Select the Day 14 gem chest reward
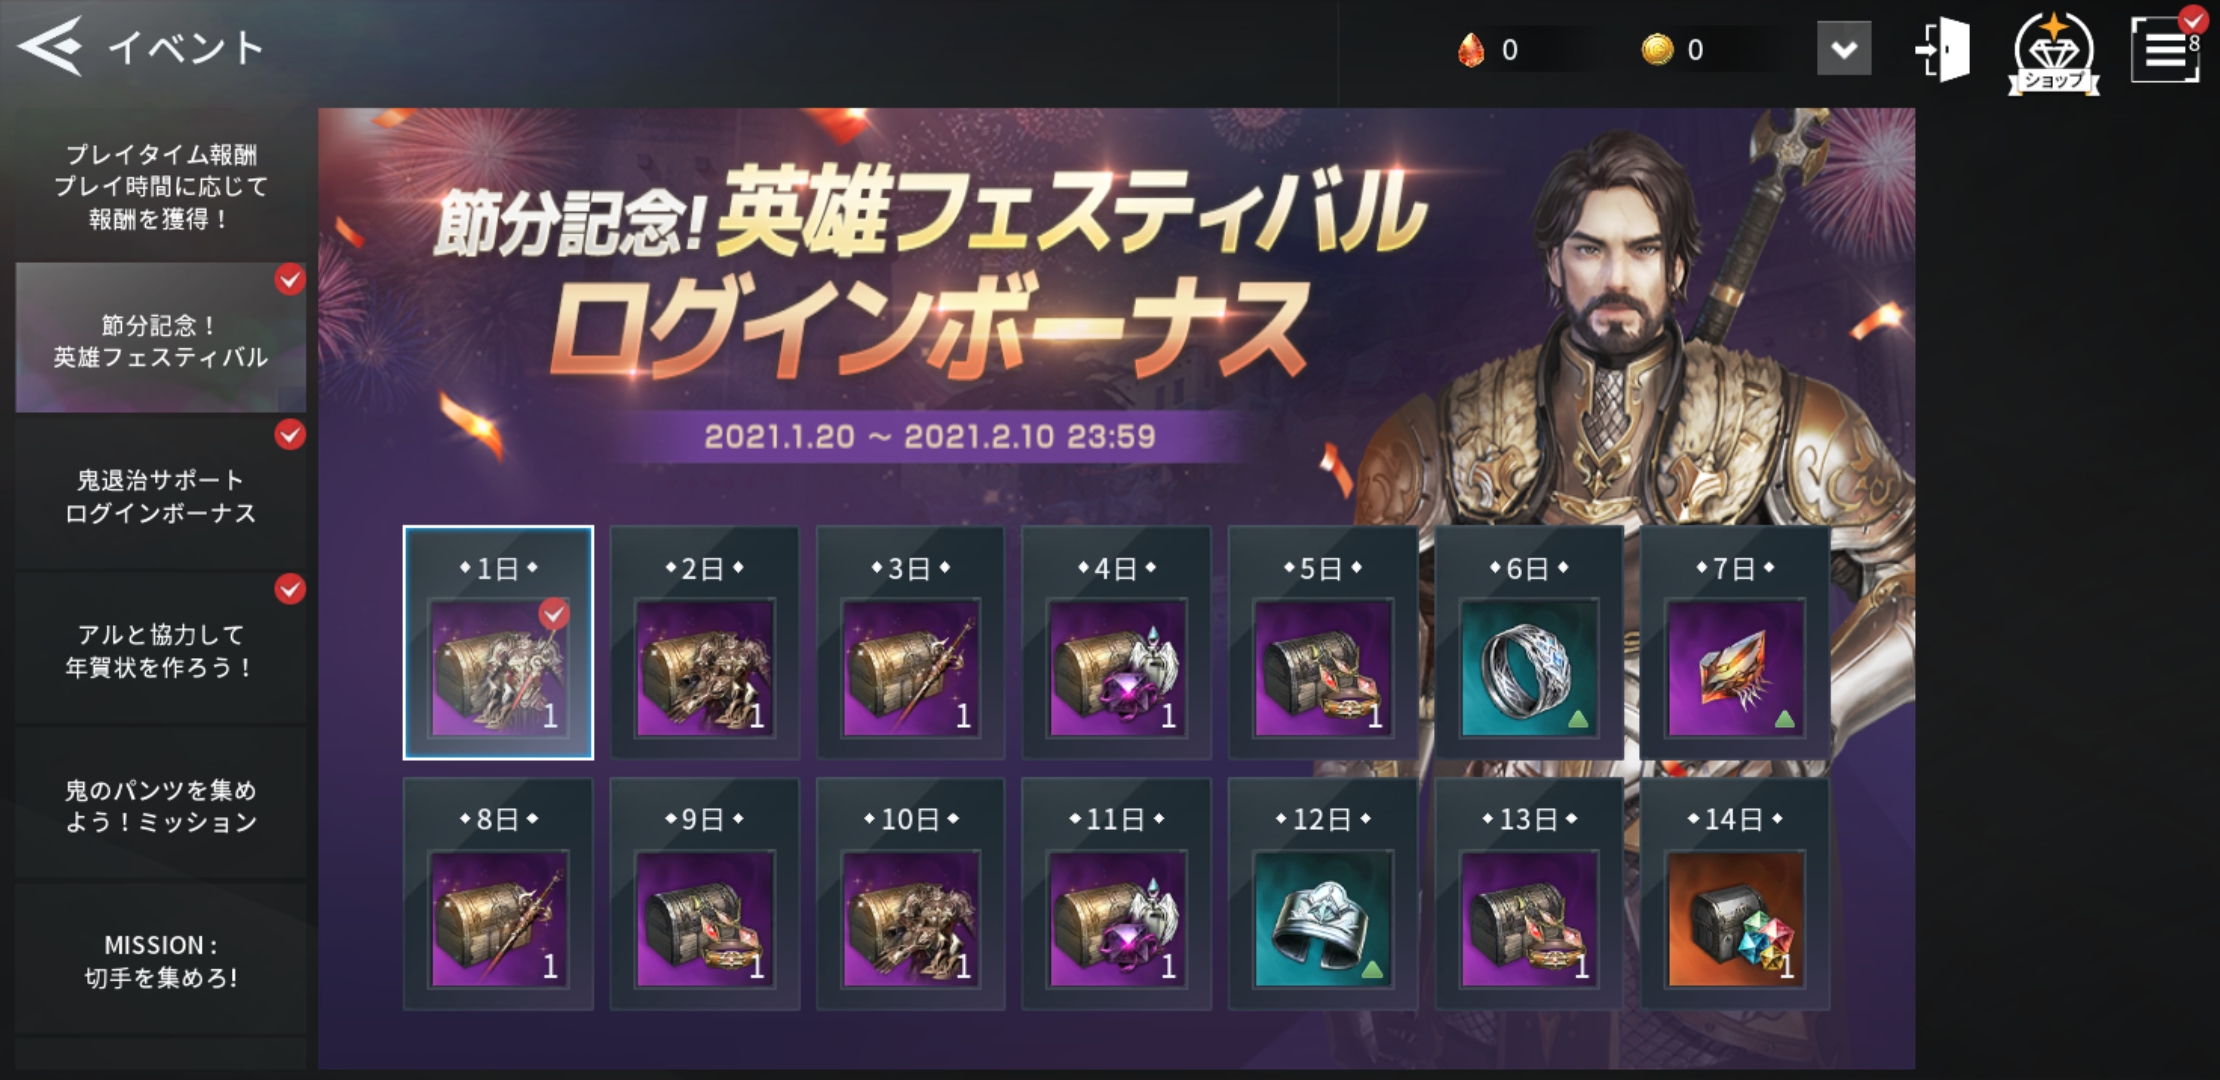2220x1080 pixels. [x=1735, y=919]
